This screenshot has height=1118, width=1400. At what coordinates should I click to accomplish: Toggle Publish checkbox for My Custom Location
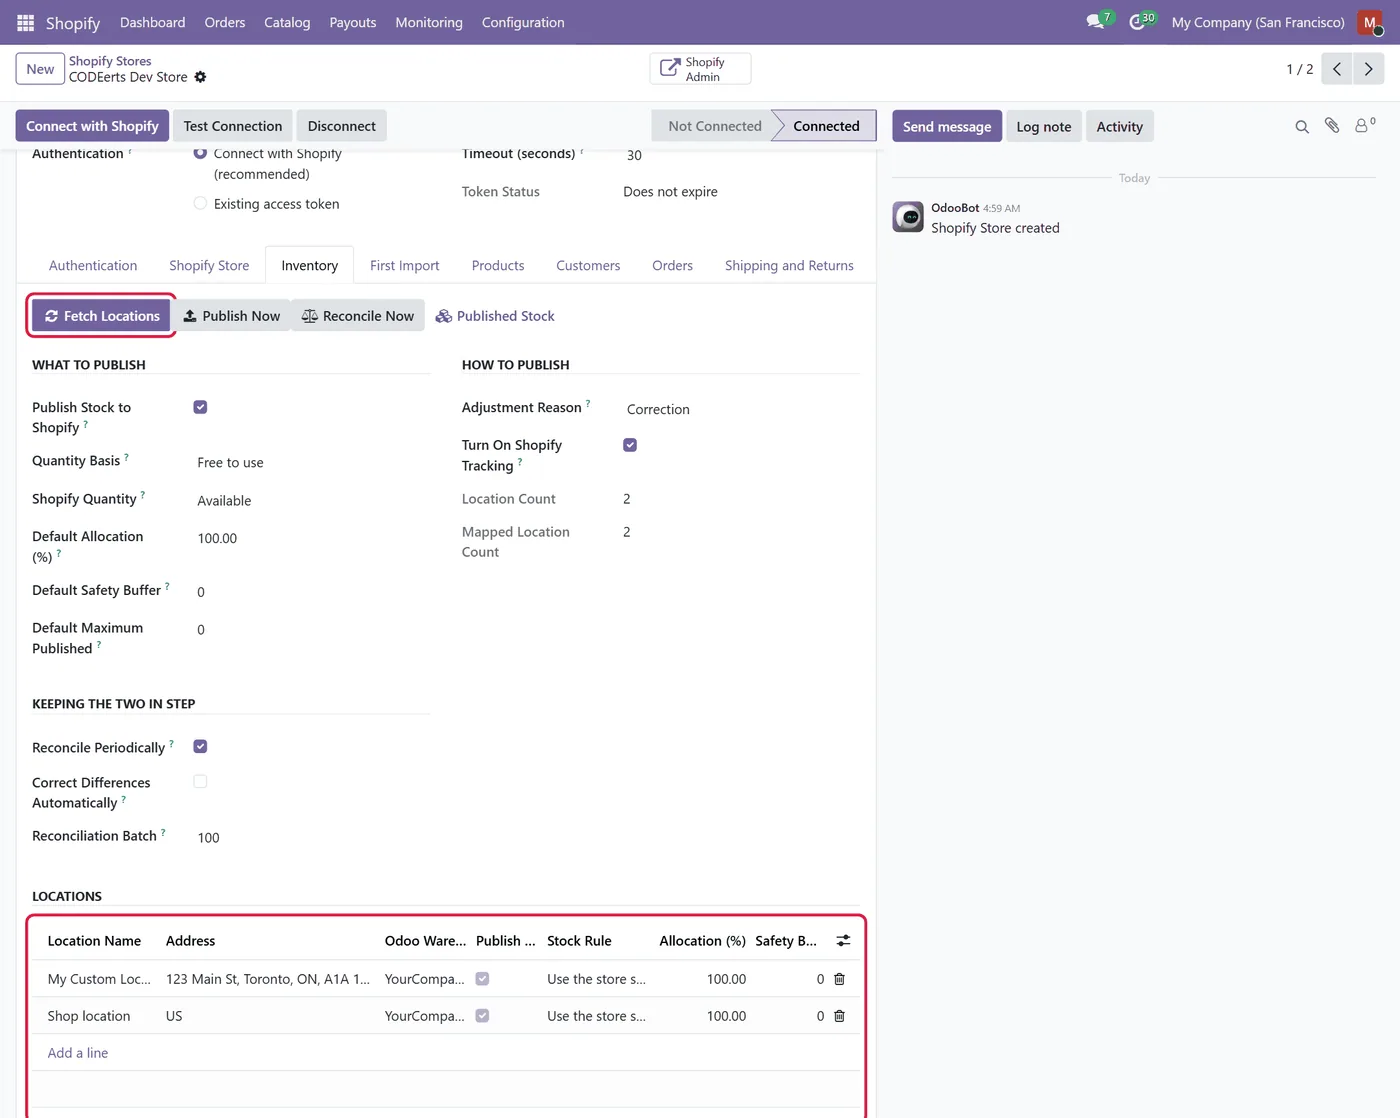(x=482, y=979)
